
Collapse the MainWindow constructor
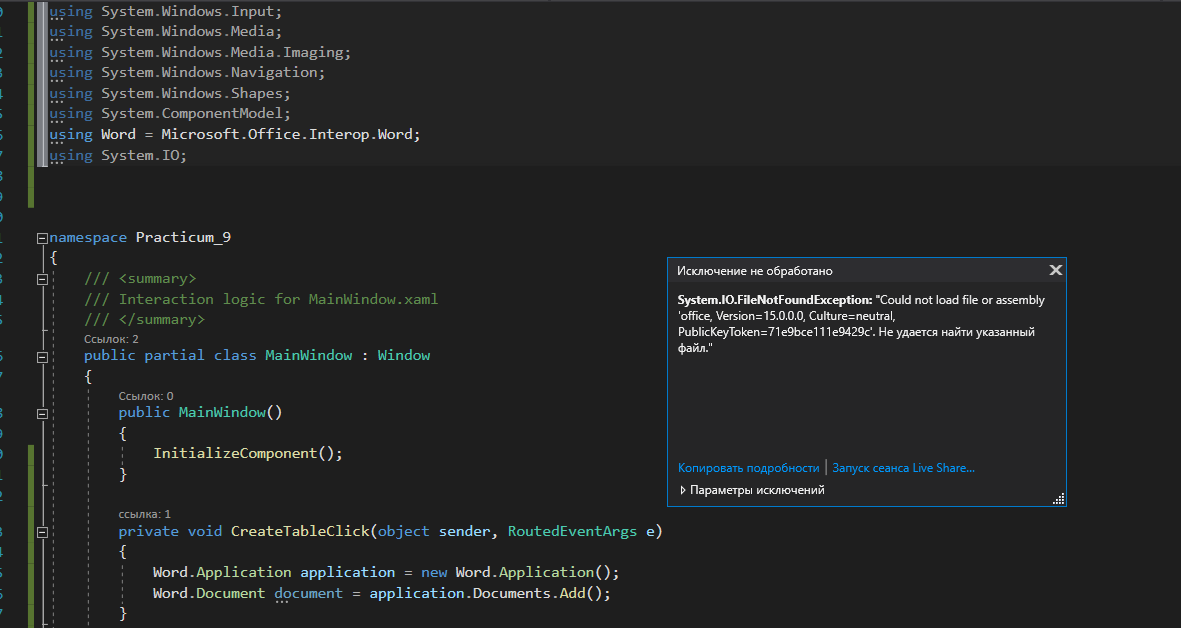(41, 413)
